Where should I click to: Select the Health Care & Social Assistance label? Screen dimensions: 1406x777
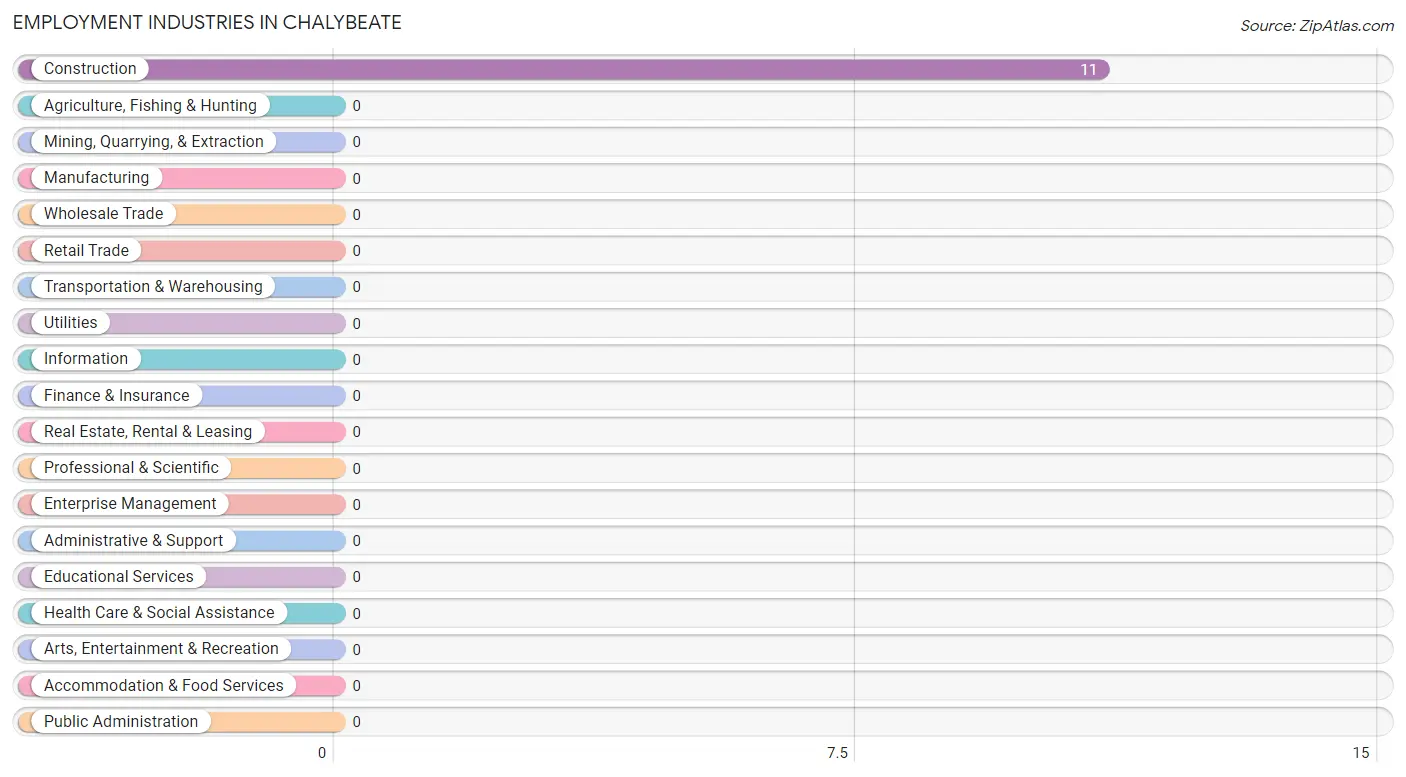point(159,612)
